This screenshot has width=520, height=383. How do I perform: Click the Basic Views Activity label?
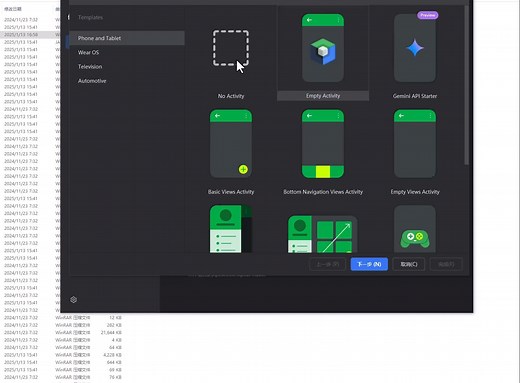[231, 192]
